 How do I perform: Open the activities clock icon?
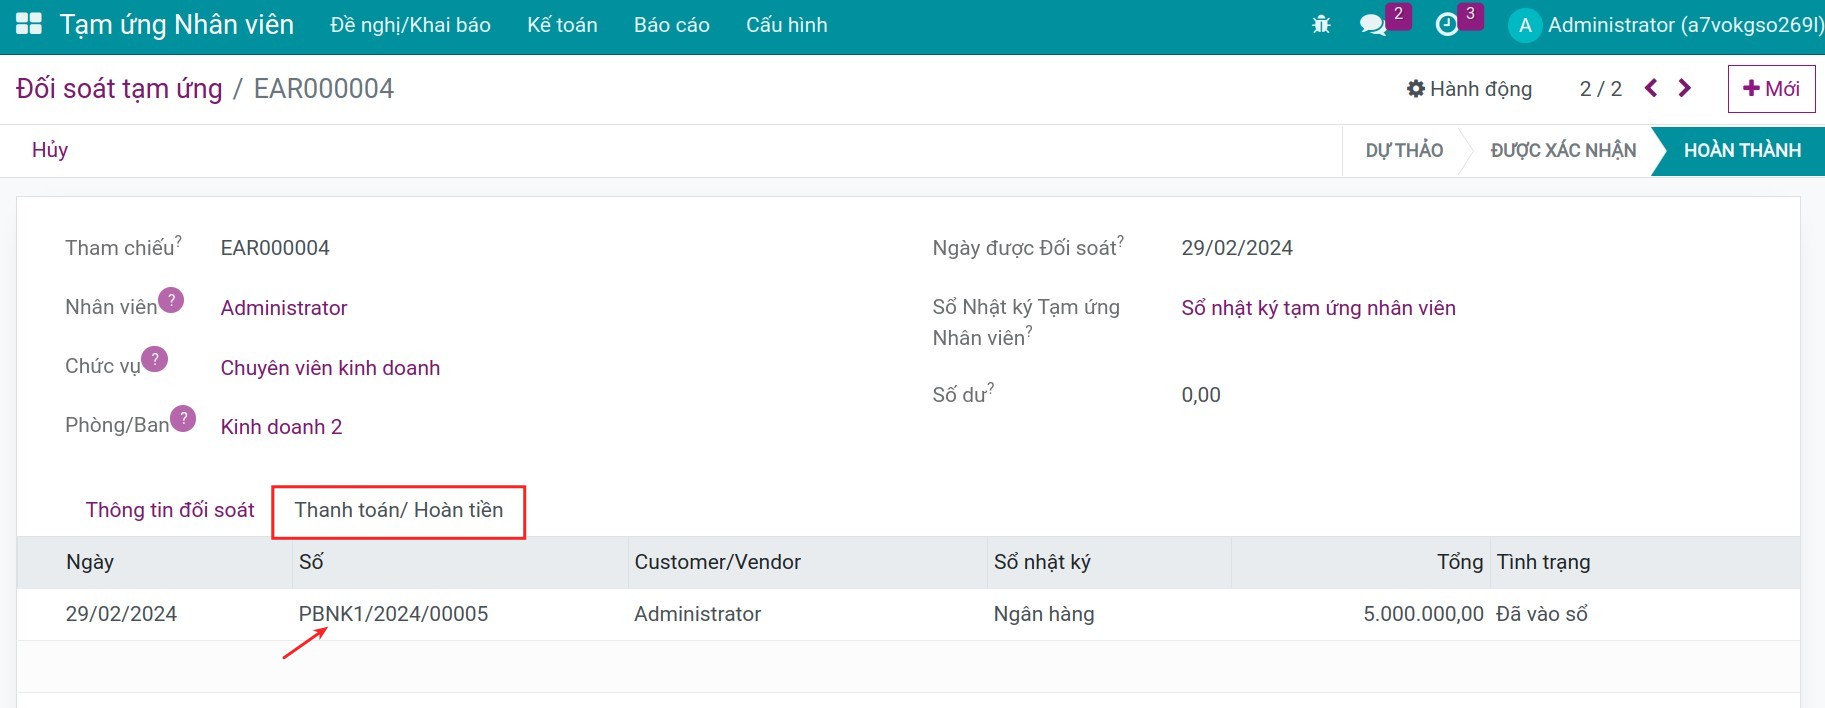[x=1447, y=25]
